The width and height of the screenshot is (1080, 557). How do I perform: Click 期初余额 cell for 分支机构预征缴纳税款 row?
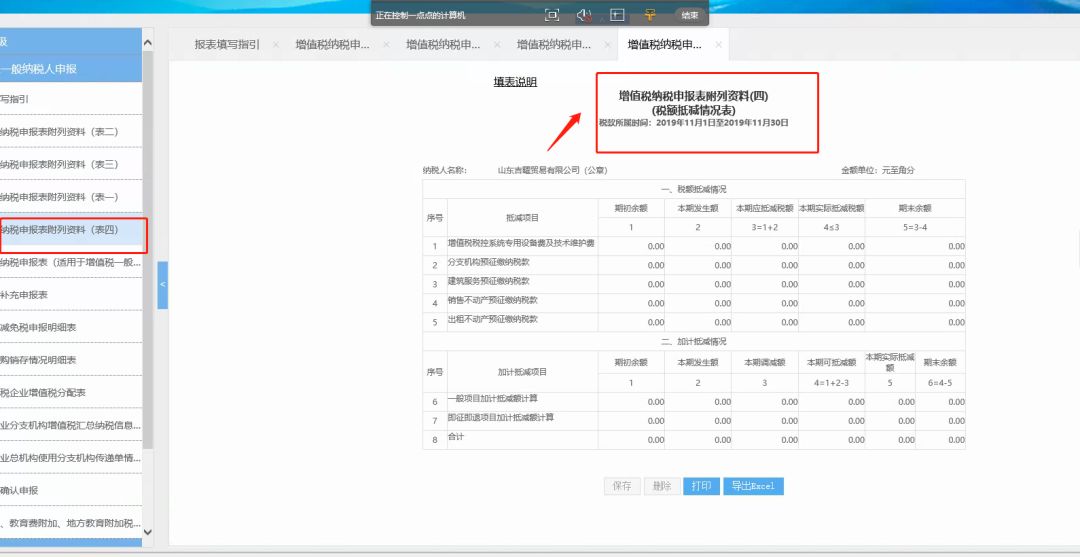[631, 265]
